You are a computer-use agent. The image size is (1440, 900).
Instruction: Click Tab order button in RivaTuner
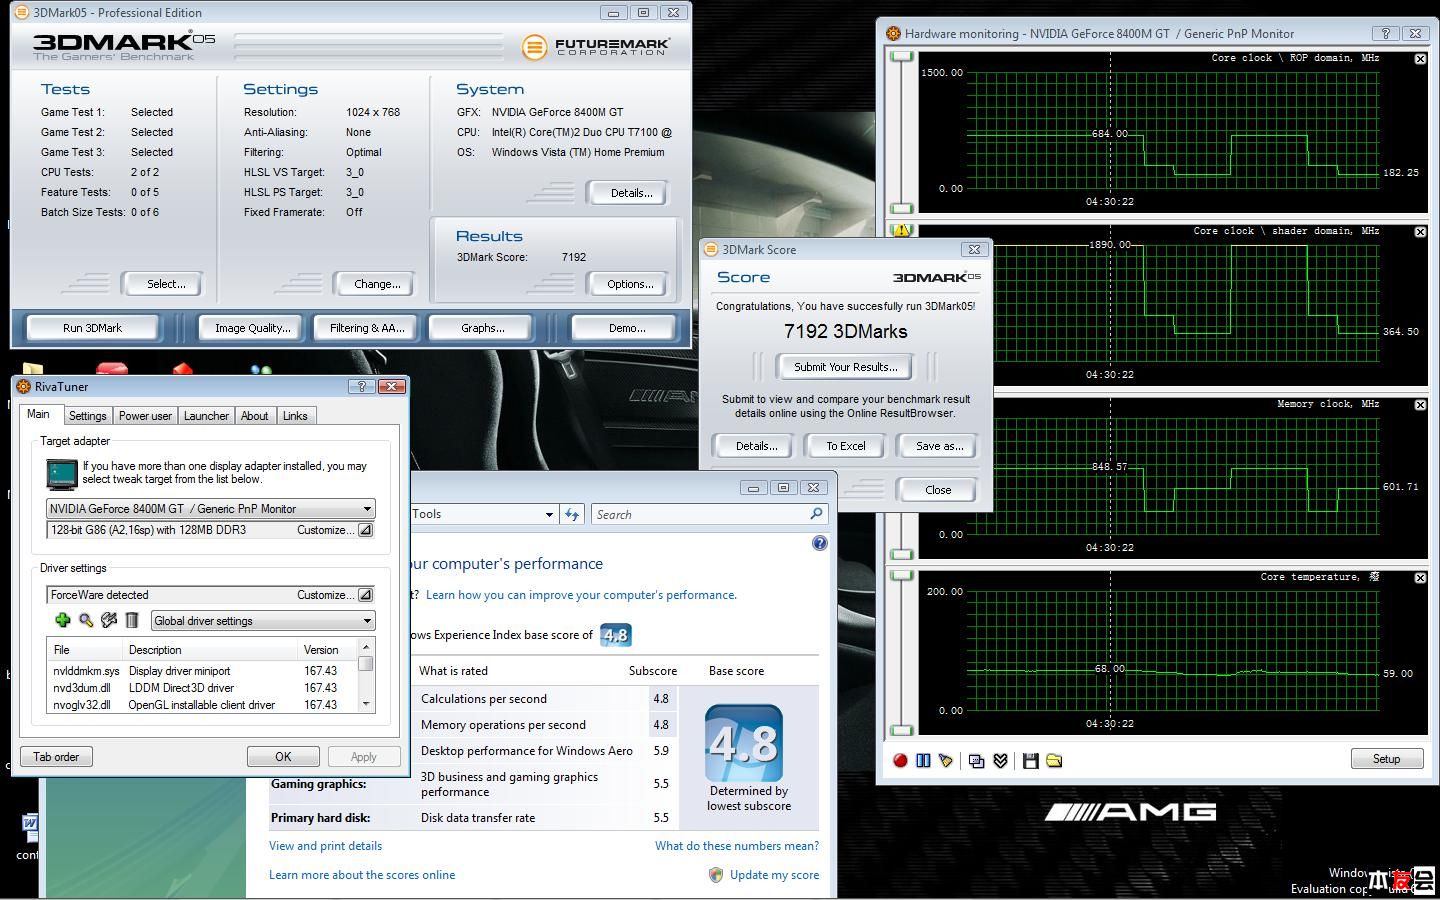(56, 757)
